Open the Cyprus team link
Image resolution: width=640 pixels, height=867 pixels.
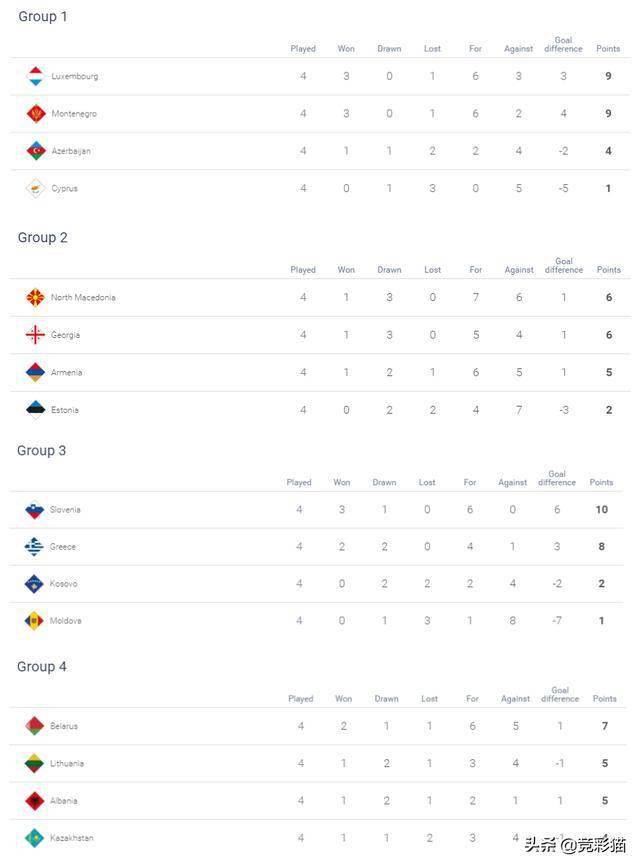coord(64,189)
